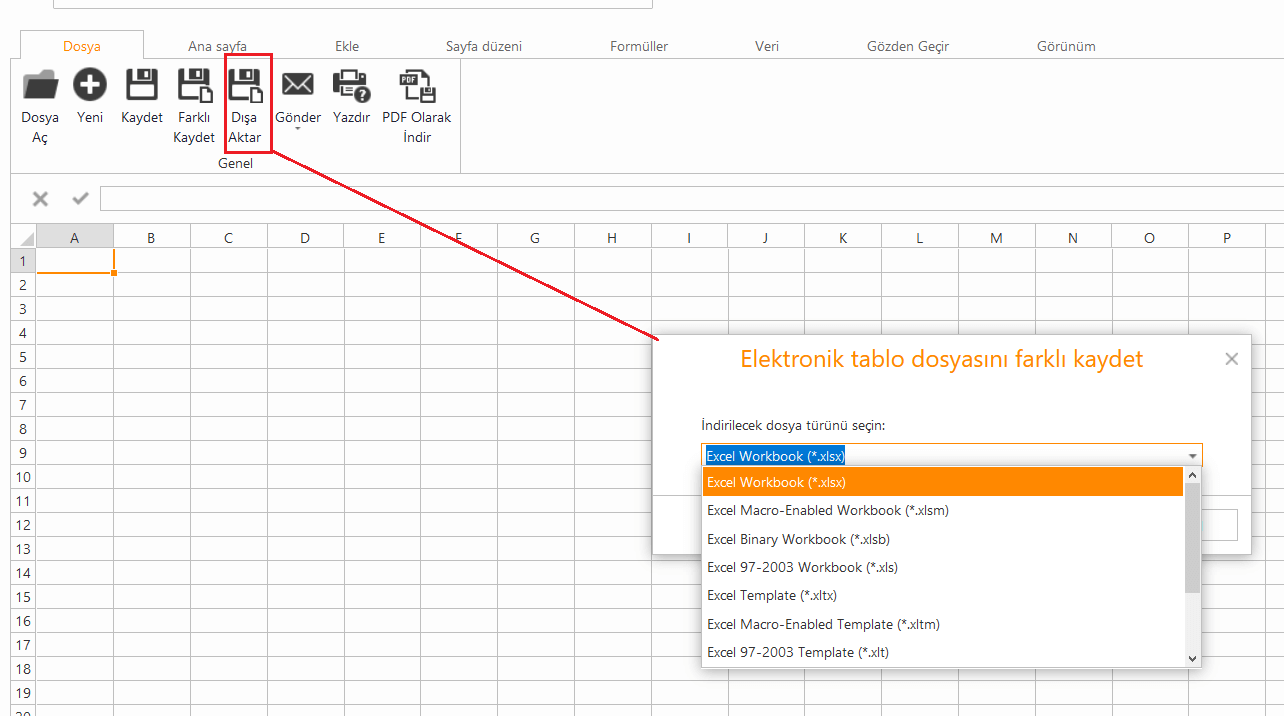Open the Ekle ribbon tab
The image size is (1284, 716).
(347, 46)
